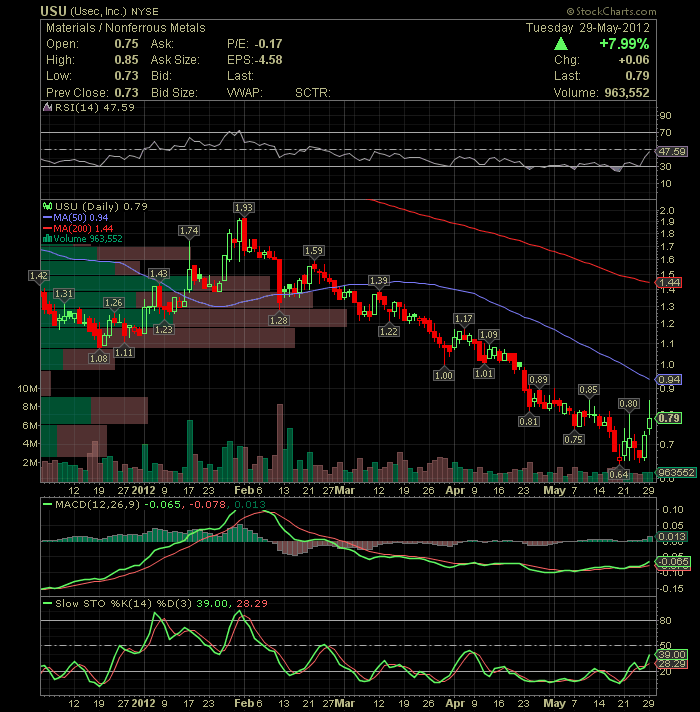Viewport: 700px width, 712px height.
Task: Click the SCTR label
Action: point(313,93)
